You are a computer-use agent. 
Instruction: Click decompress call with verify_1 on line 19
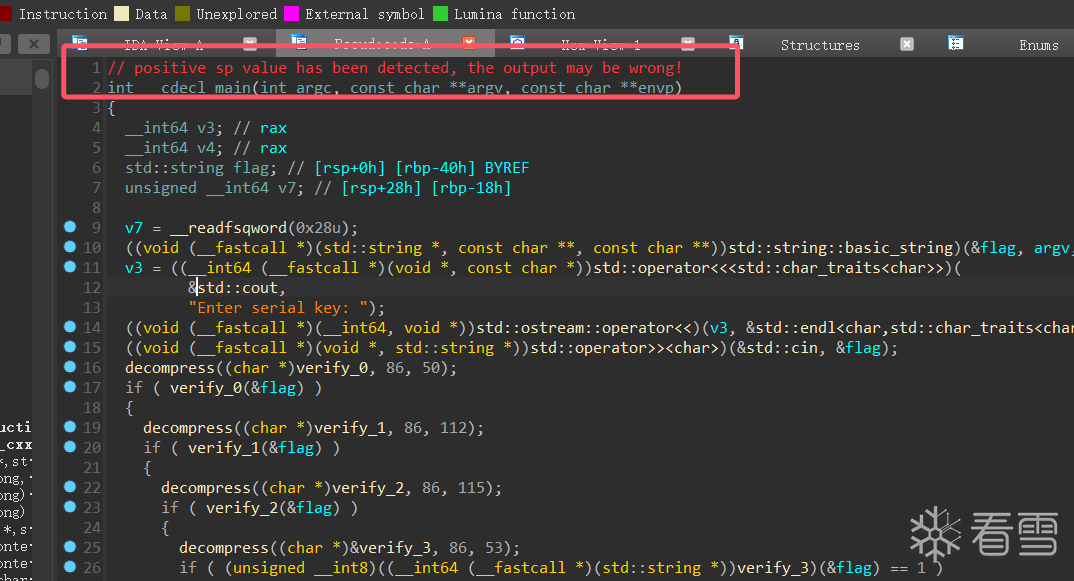tap(314, 428)
